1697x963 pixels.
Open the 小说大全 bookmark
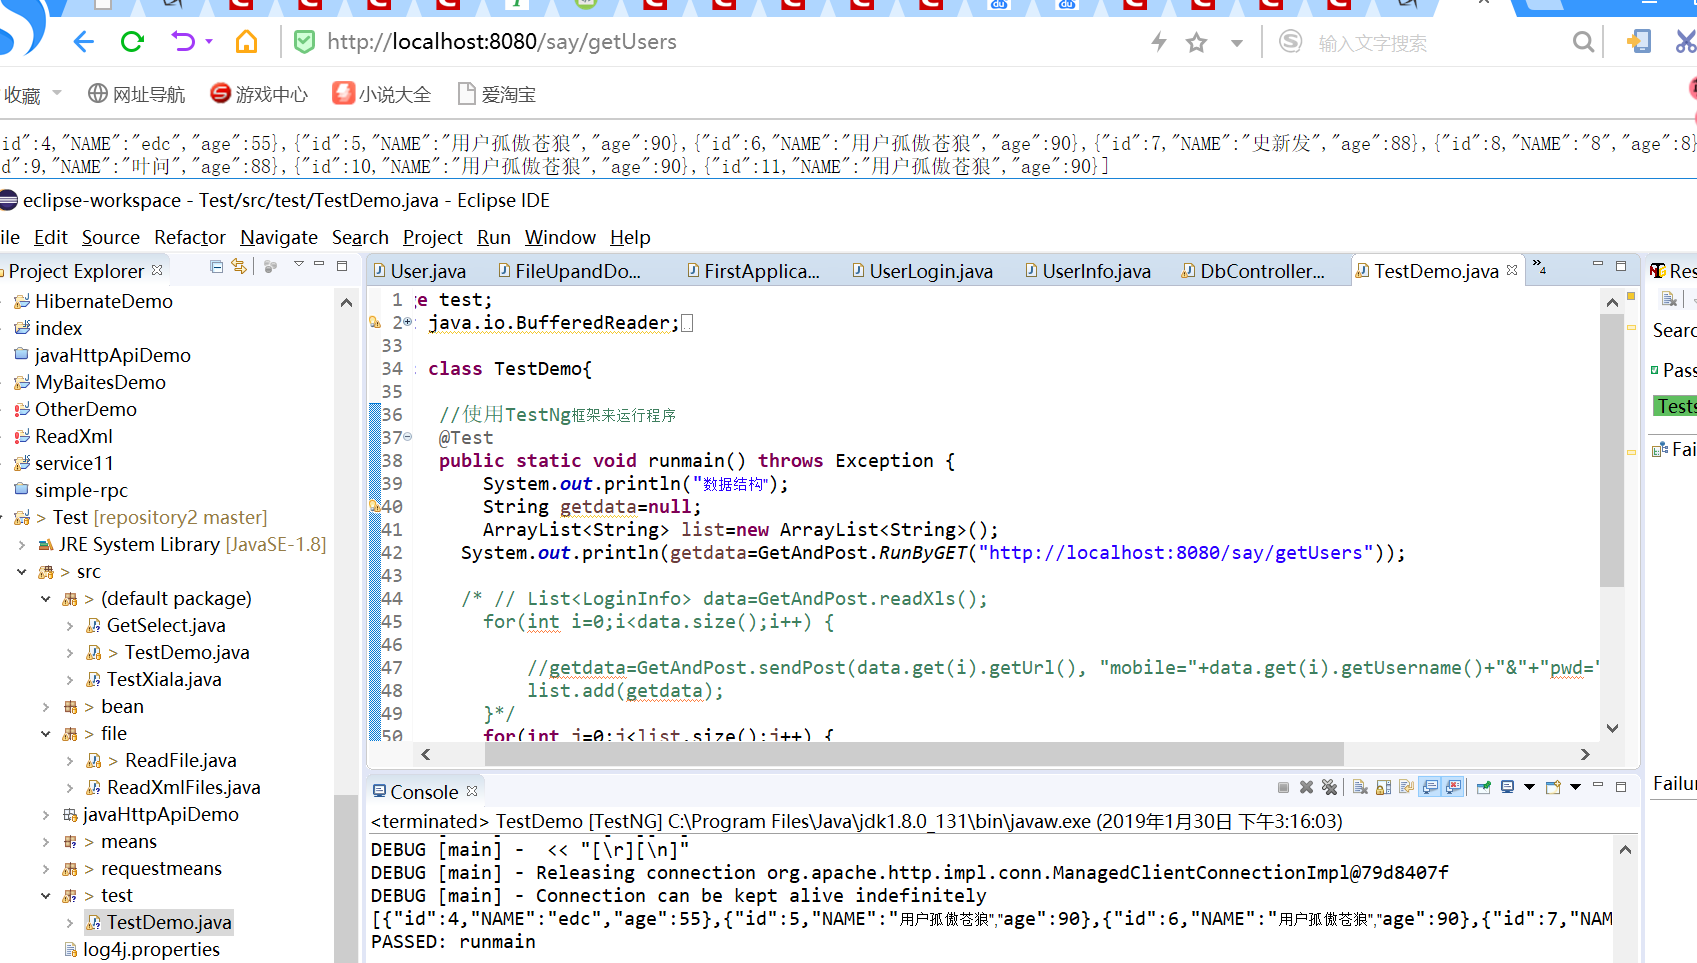coord(382,94)
